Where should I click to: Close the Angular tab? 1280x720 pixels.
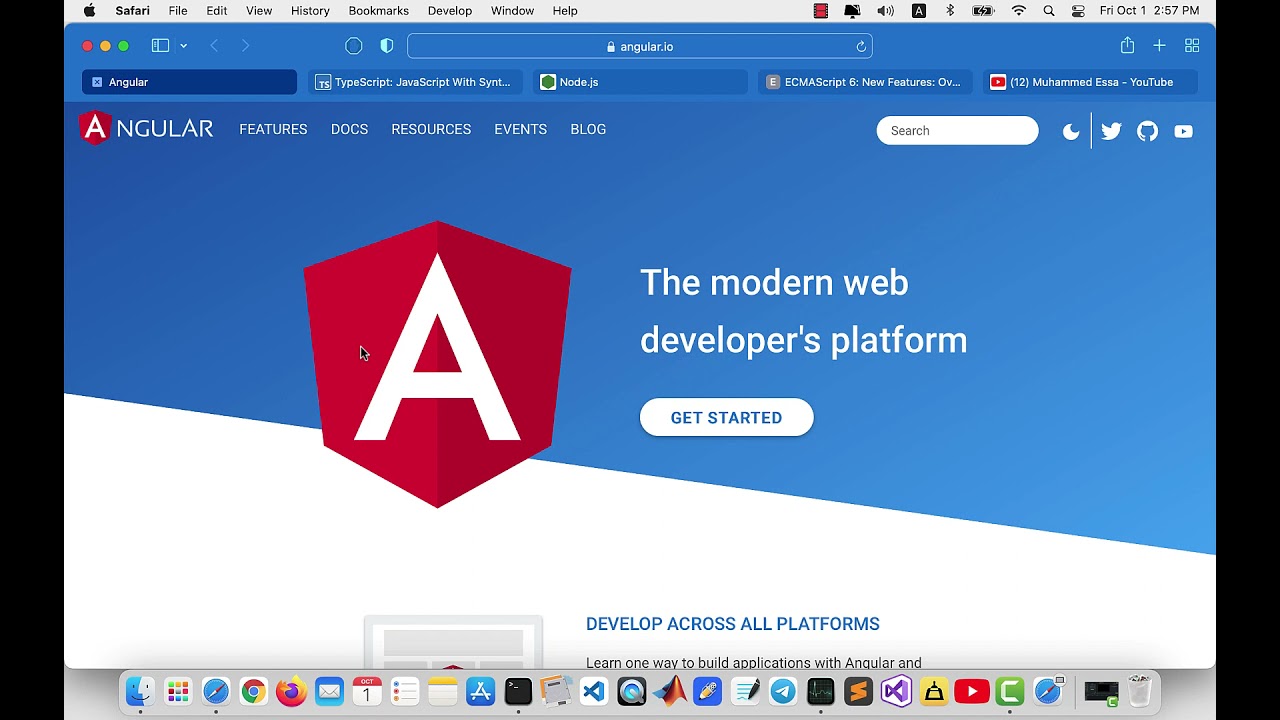click(97, 82)
